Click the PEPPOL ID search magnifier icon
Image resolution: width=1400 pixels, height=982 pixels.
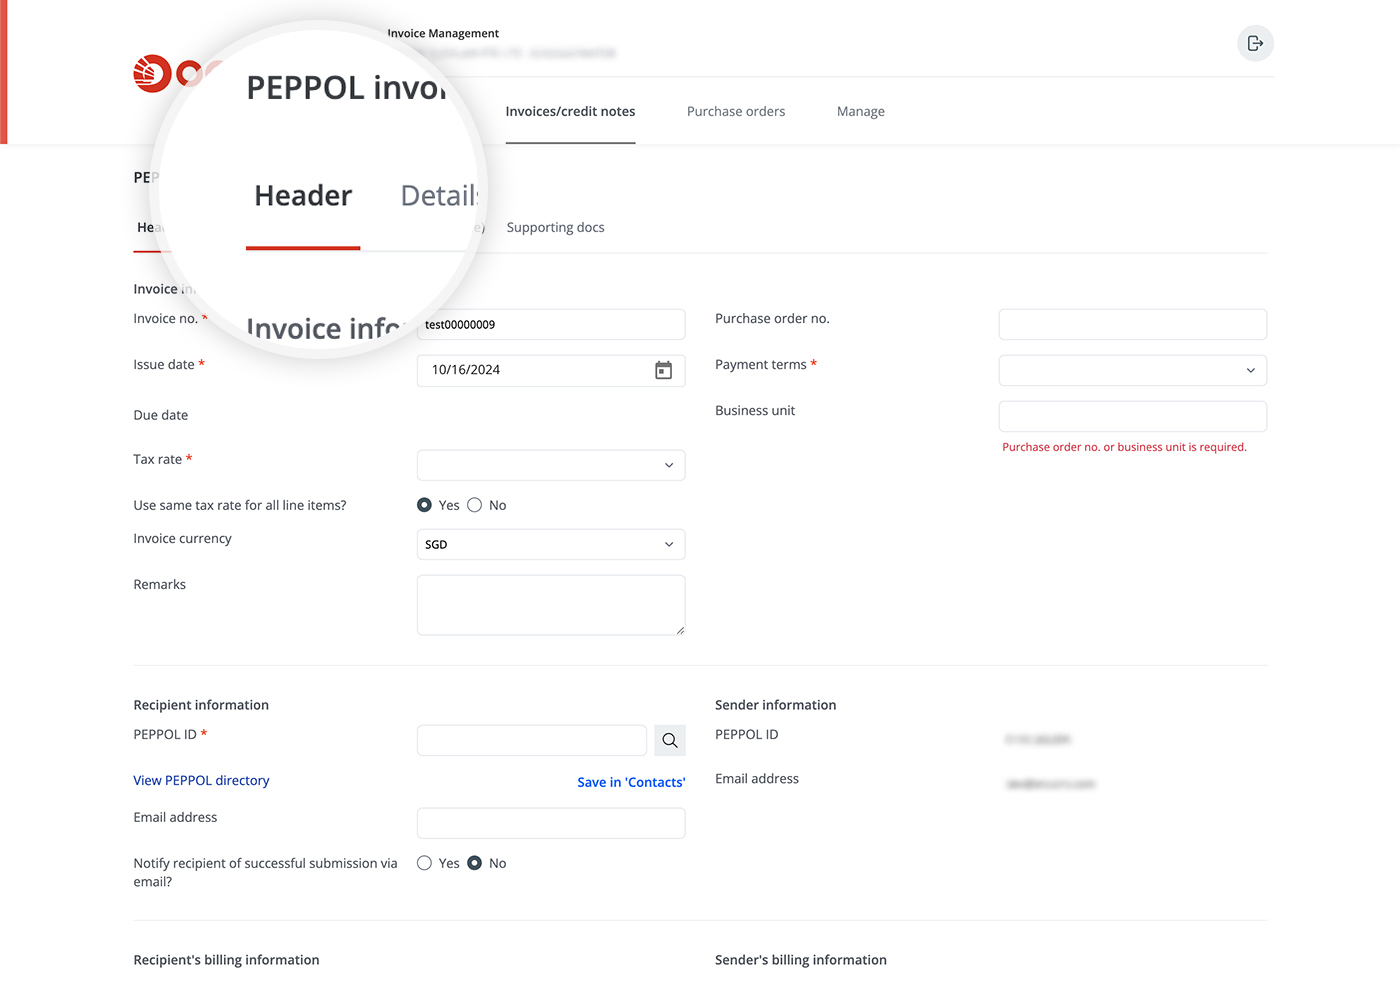tap(670, 740)
